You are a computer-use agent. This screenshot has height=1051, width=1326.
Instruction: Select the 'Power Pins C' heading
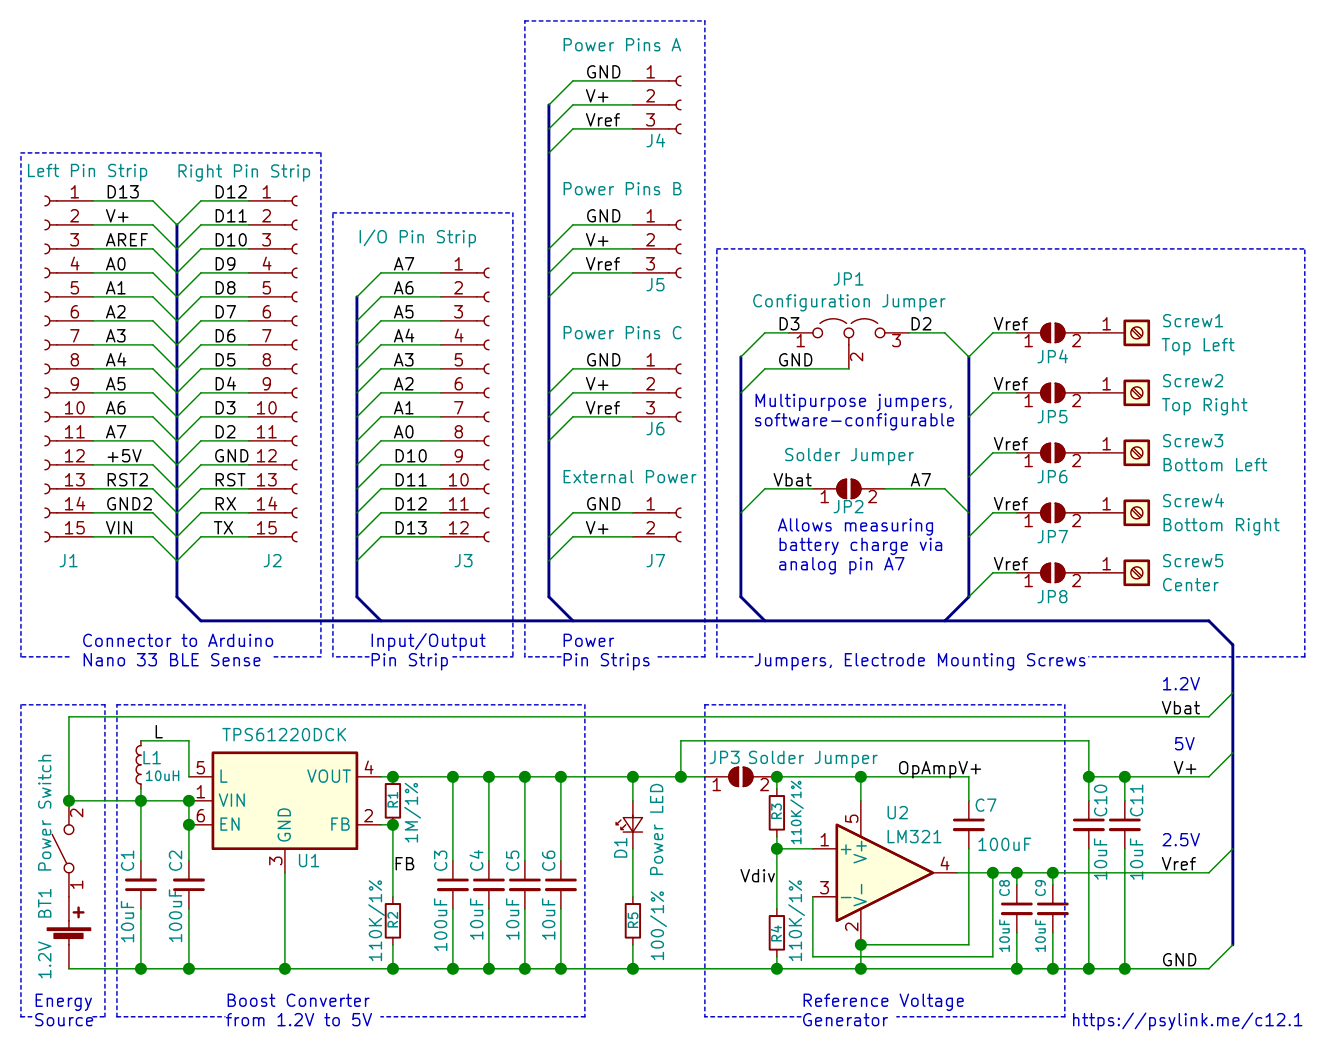pos(621,333)
